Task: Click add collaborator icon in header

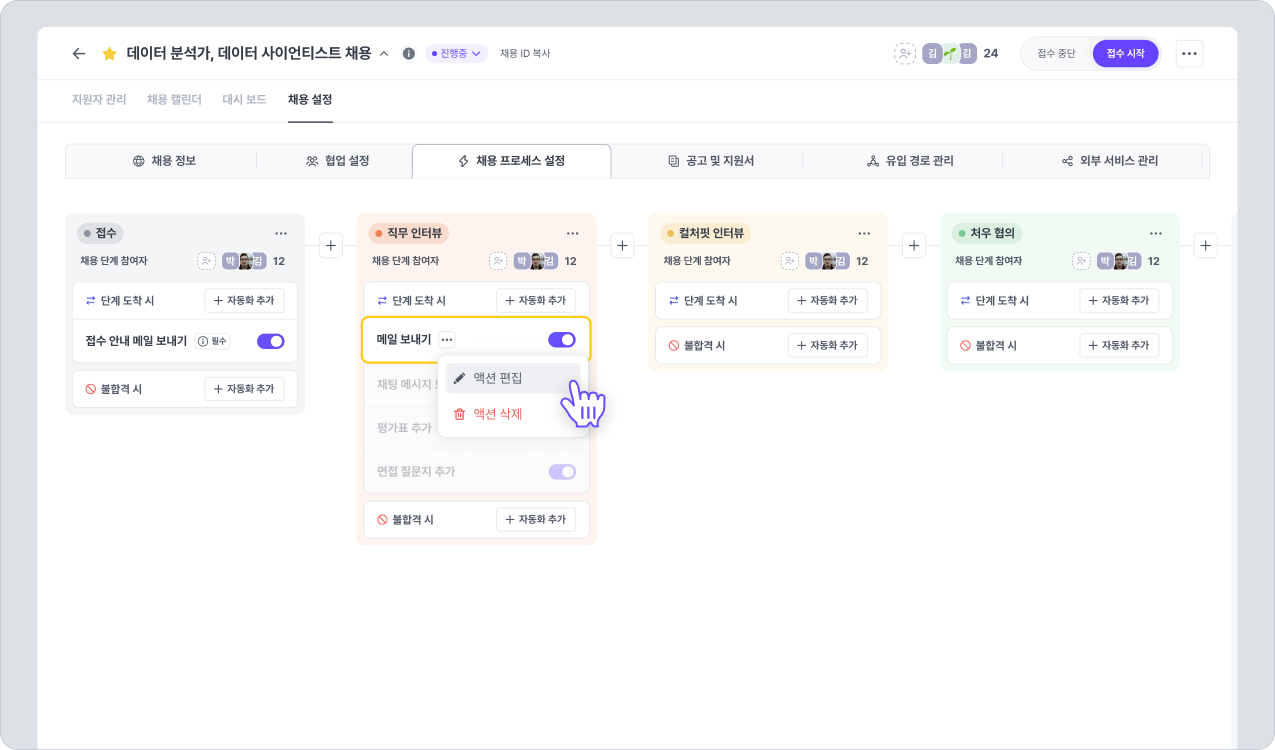Action: point(905,54)
